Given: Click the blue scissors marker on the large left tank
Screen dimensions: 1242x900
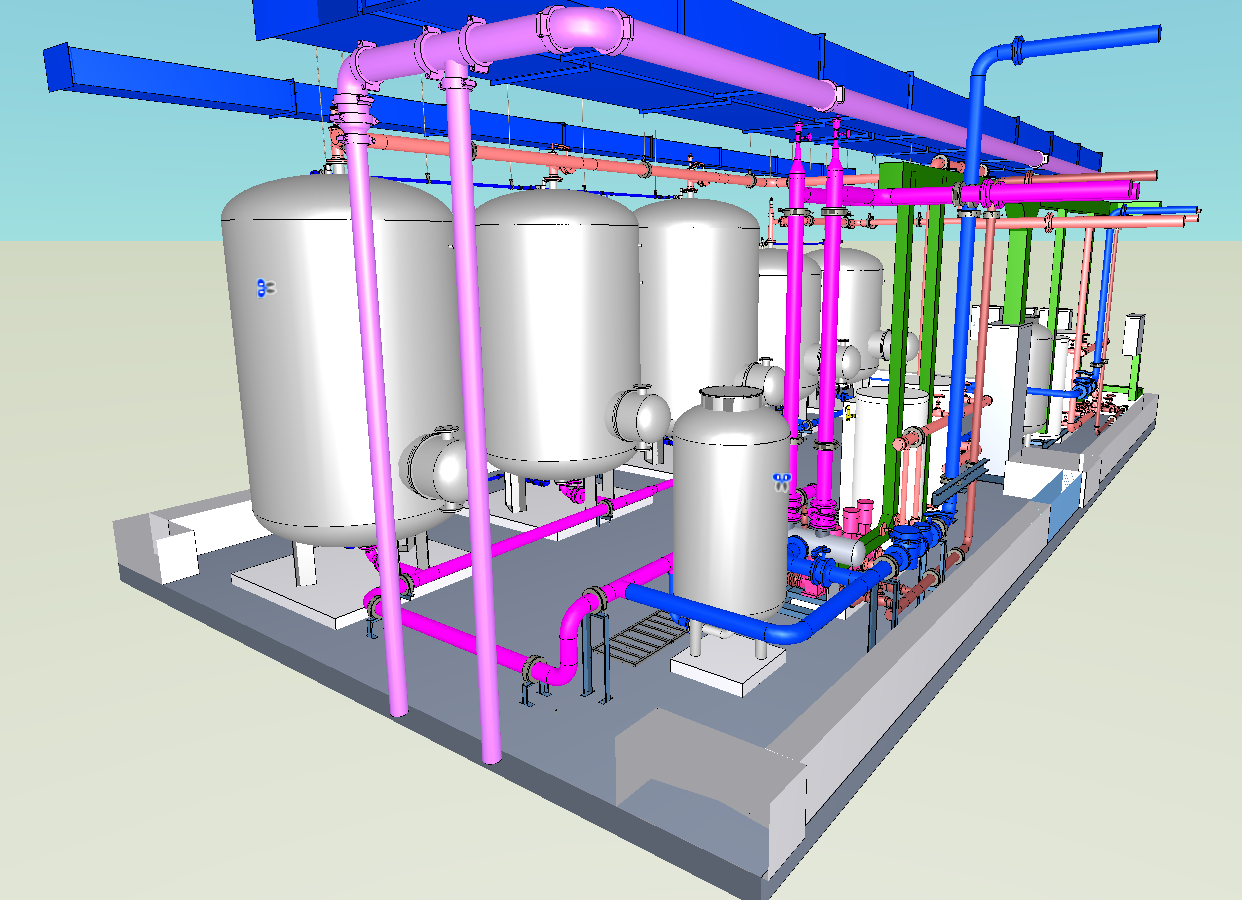Looking at the screenshot, I should (265, 287).
